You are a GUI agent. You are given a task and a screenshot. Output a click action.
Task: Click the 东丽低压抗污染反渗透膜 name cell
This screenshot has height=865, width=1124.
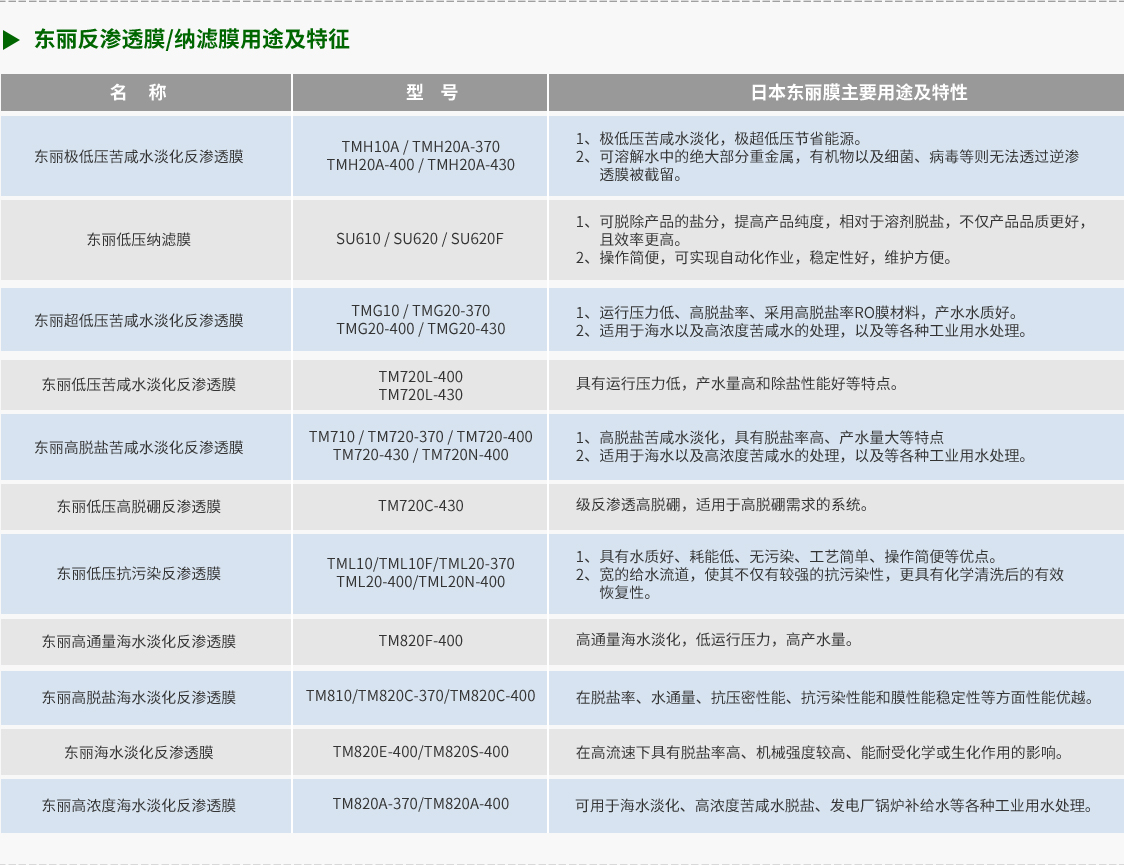click(139, 573)
